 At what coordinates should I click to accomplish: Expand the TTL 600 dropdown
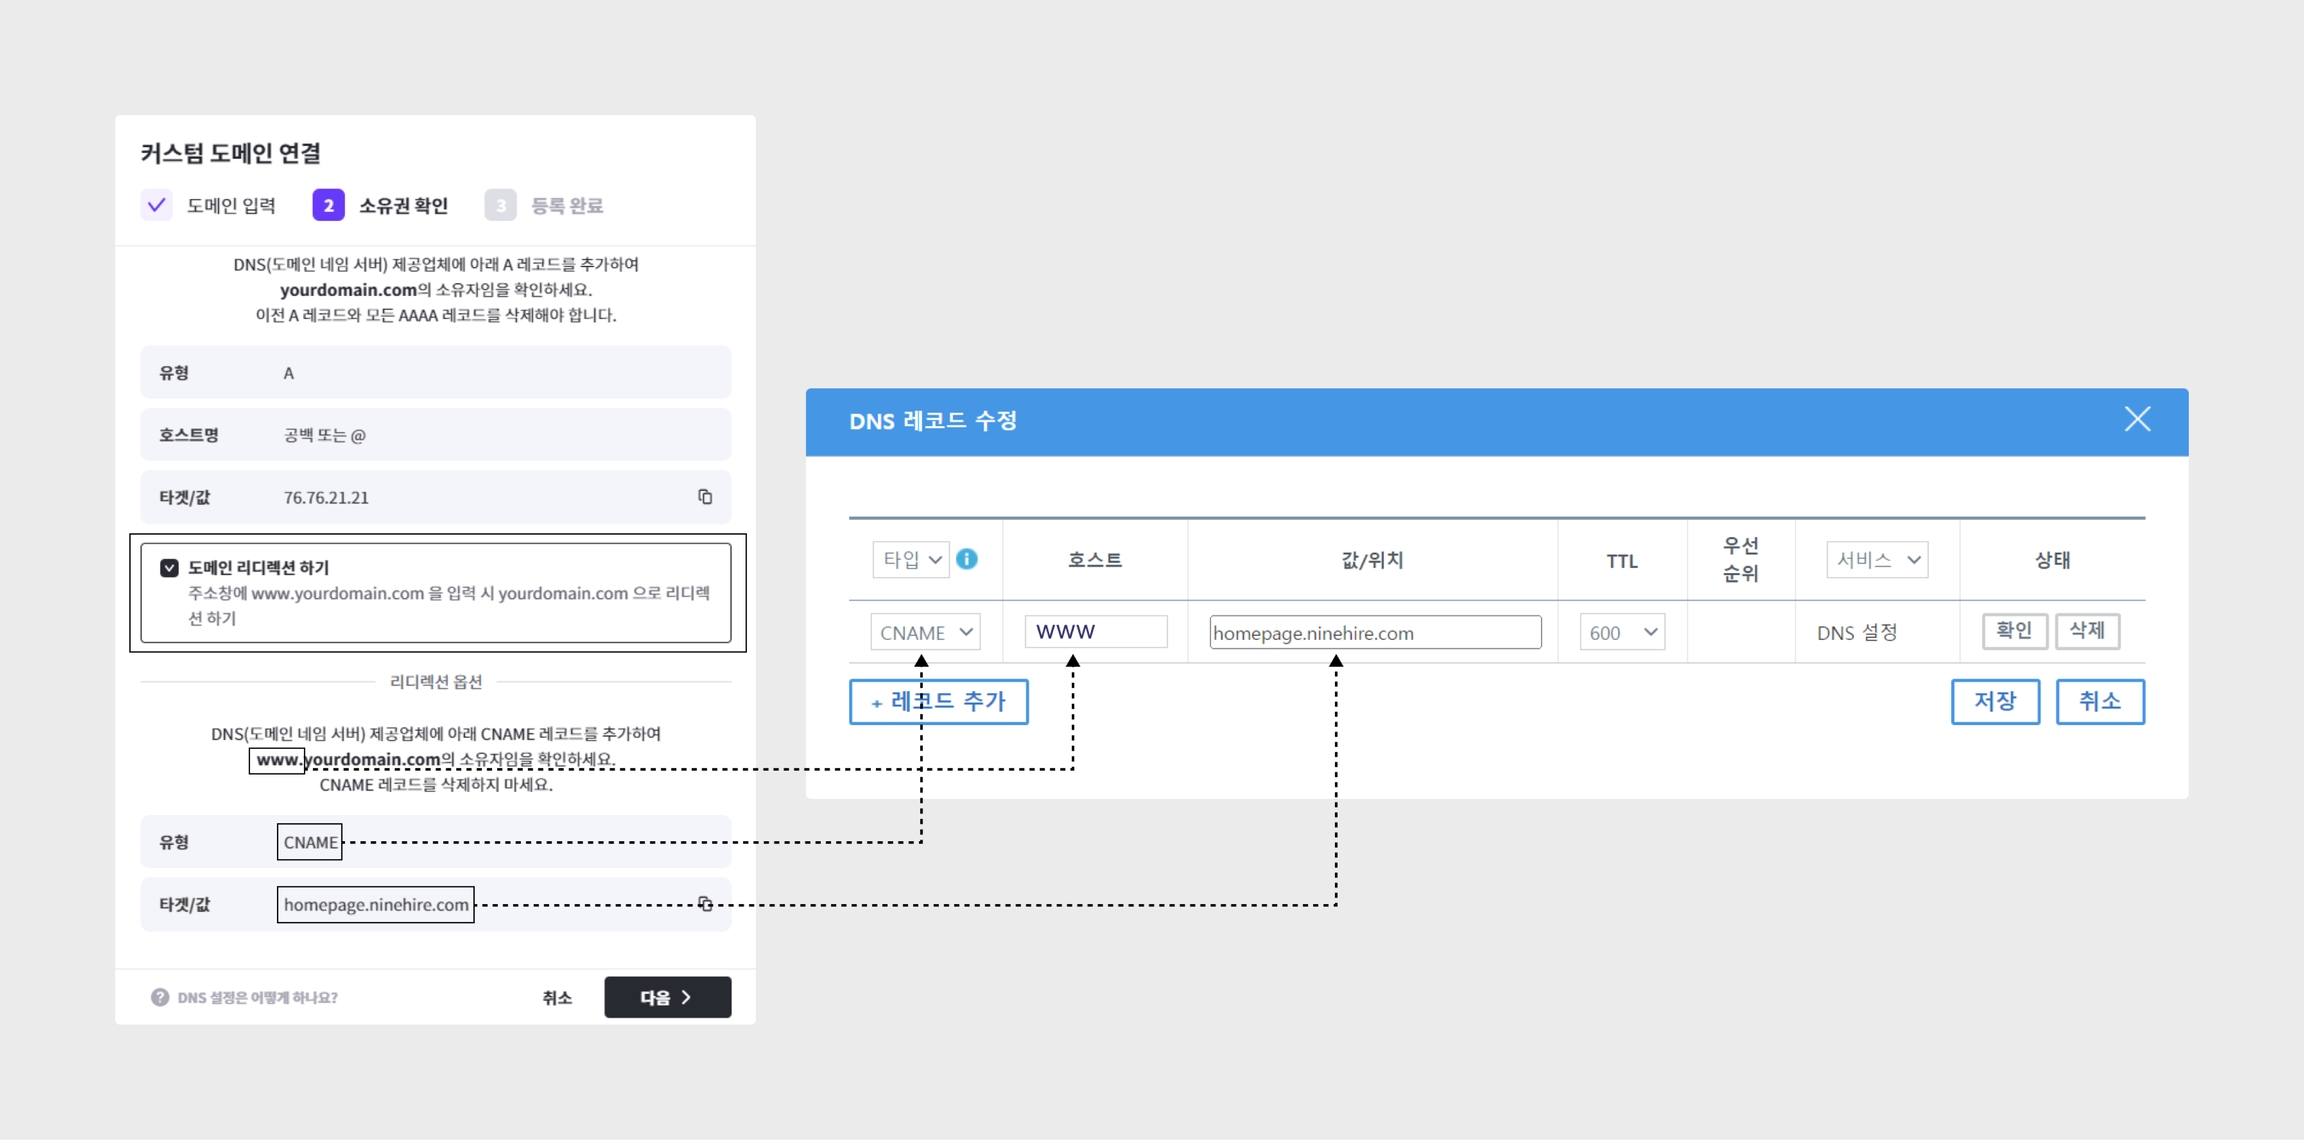tap(1621, 632)
